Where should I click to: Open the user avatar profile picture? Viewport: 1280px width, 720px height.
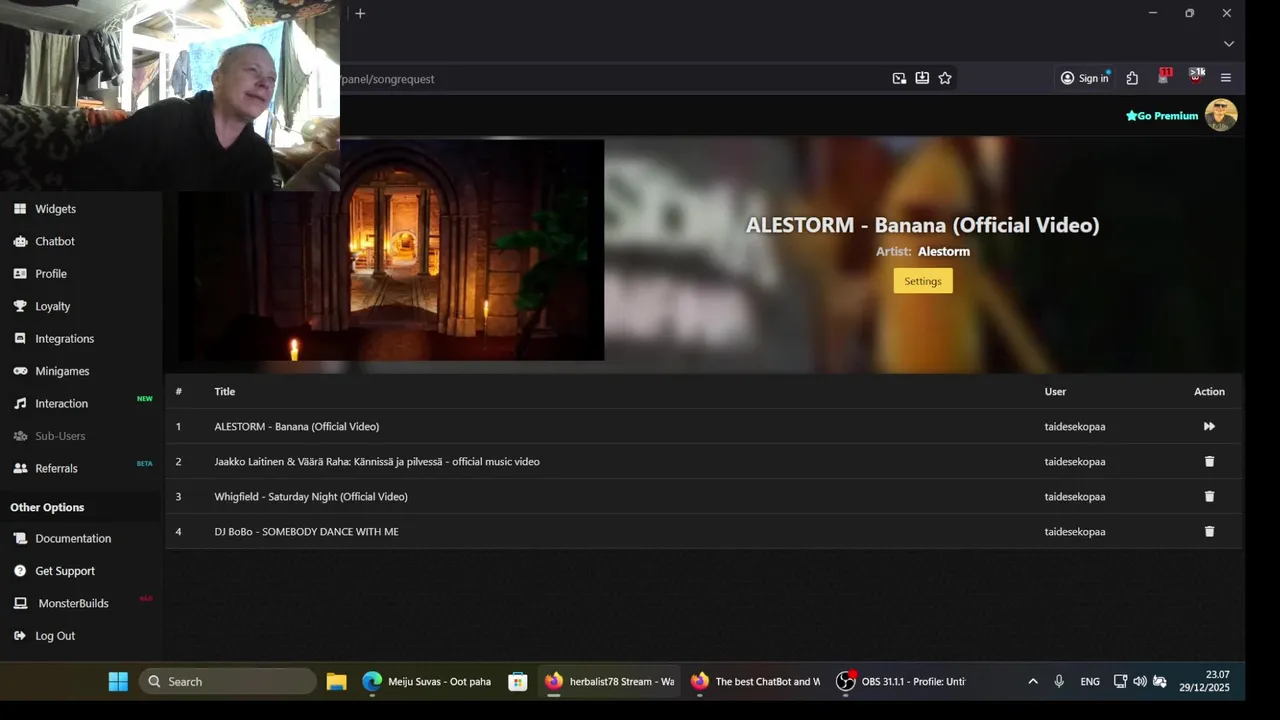1221,115
